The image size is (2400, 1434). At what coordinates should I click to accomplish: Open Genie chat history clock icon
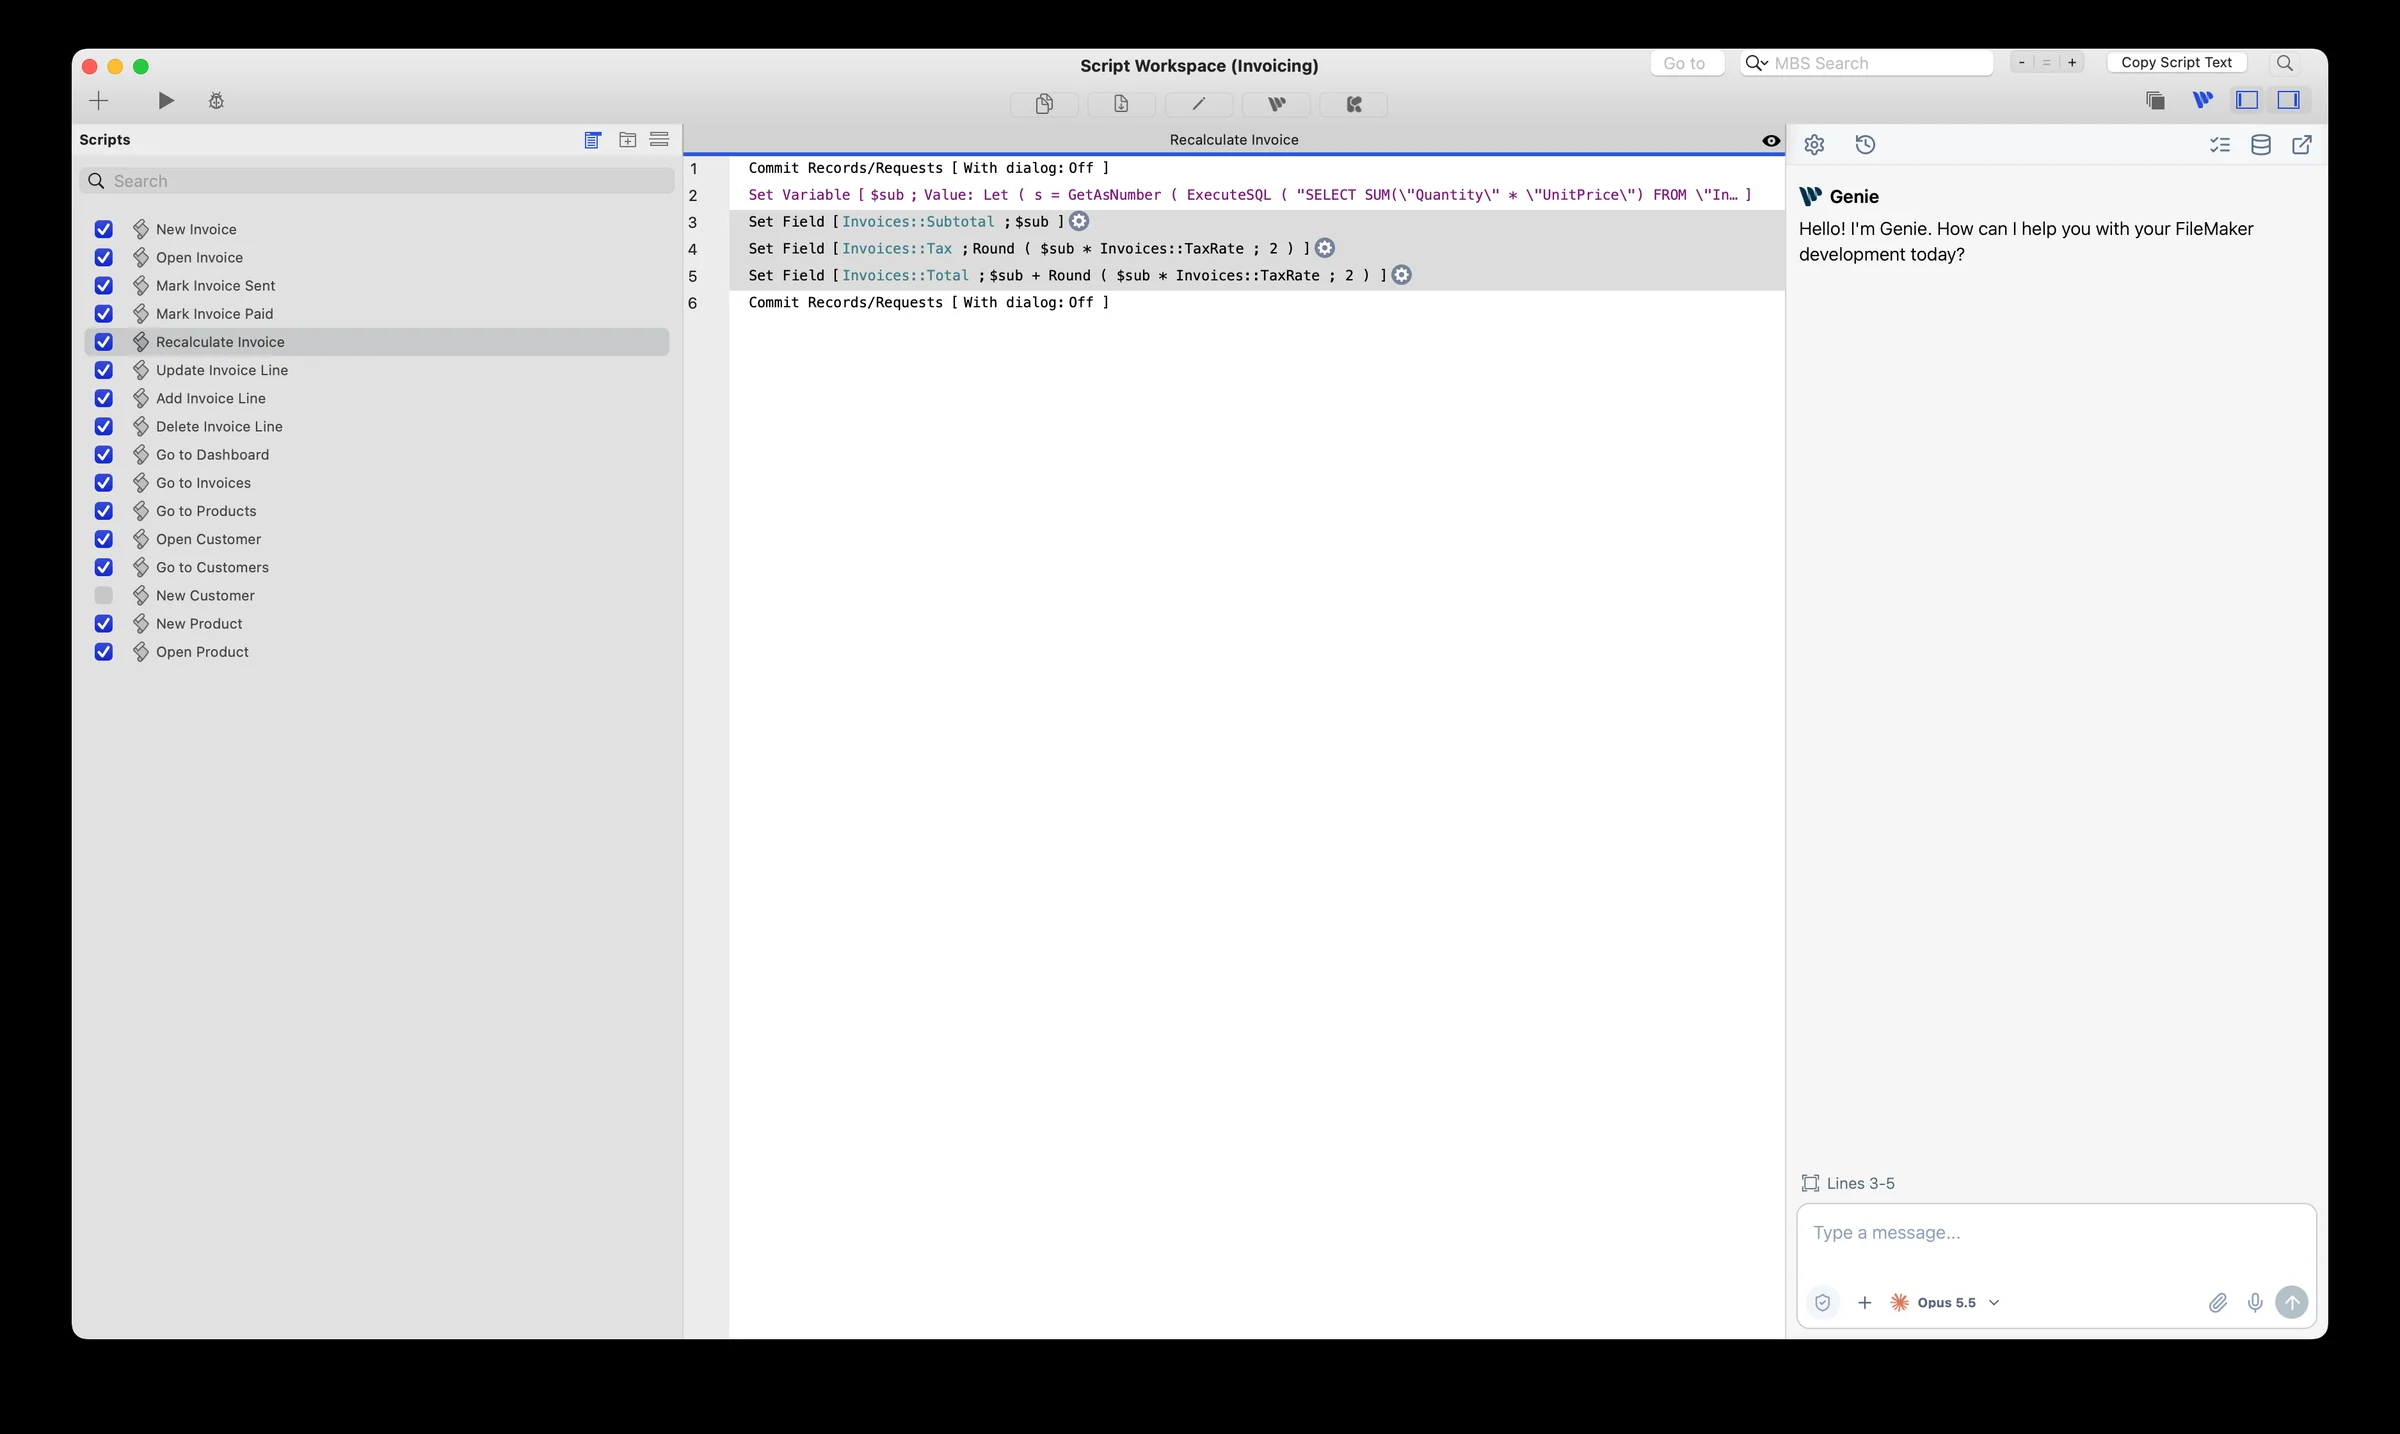(1865, 145)
